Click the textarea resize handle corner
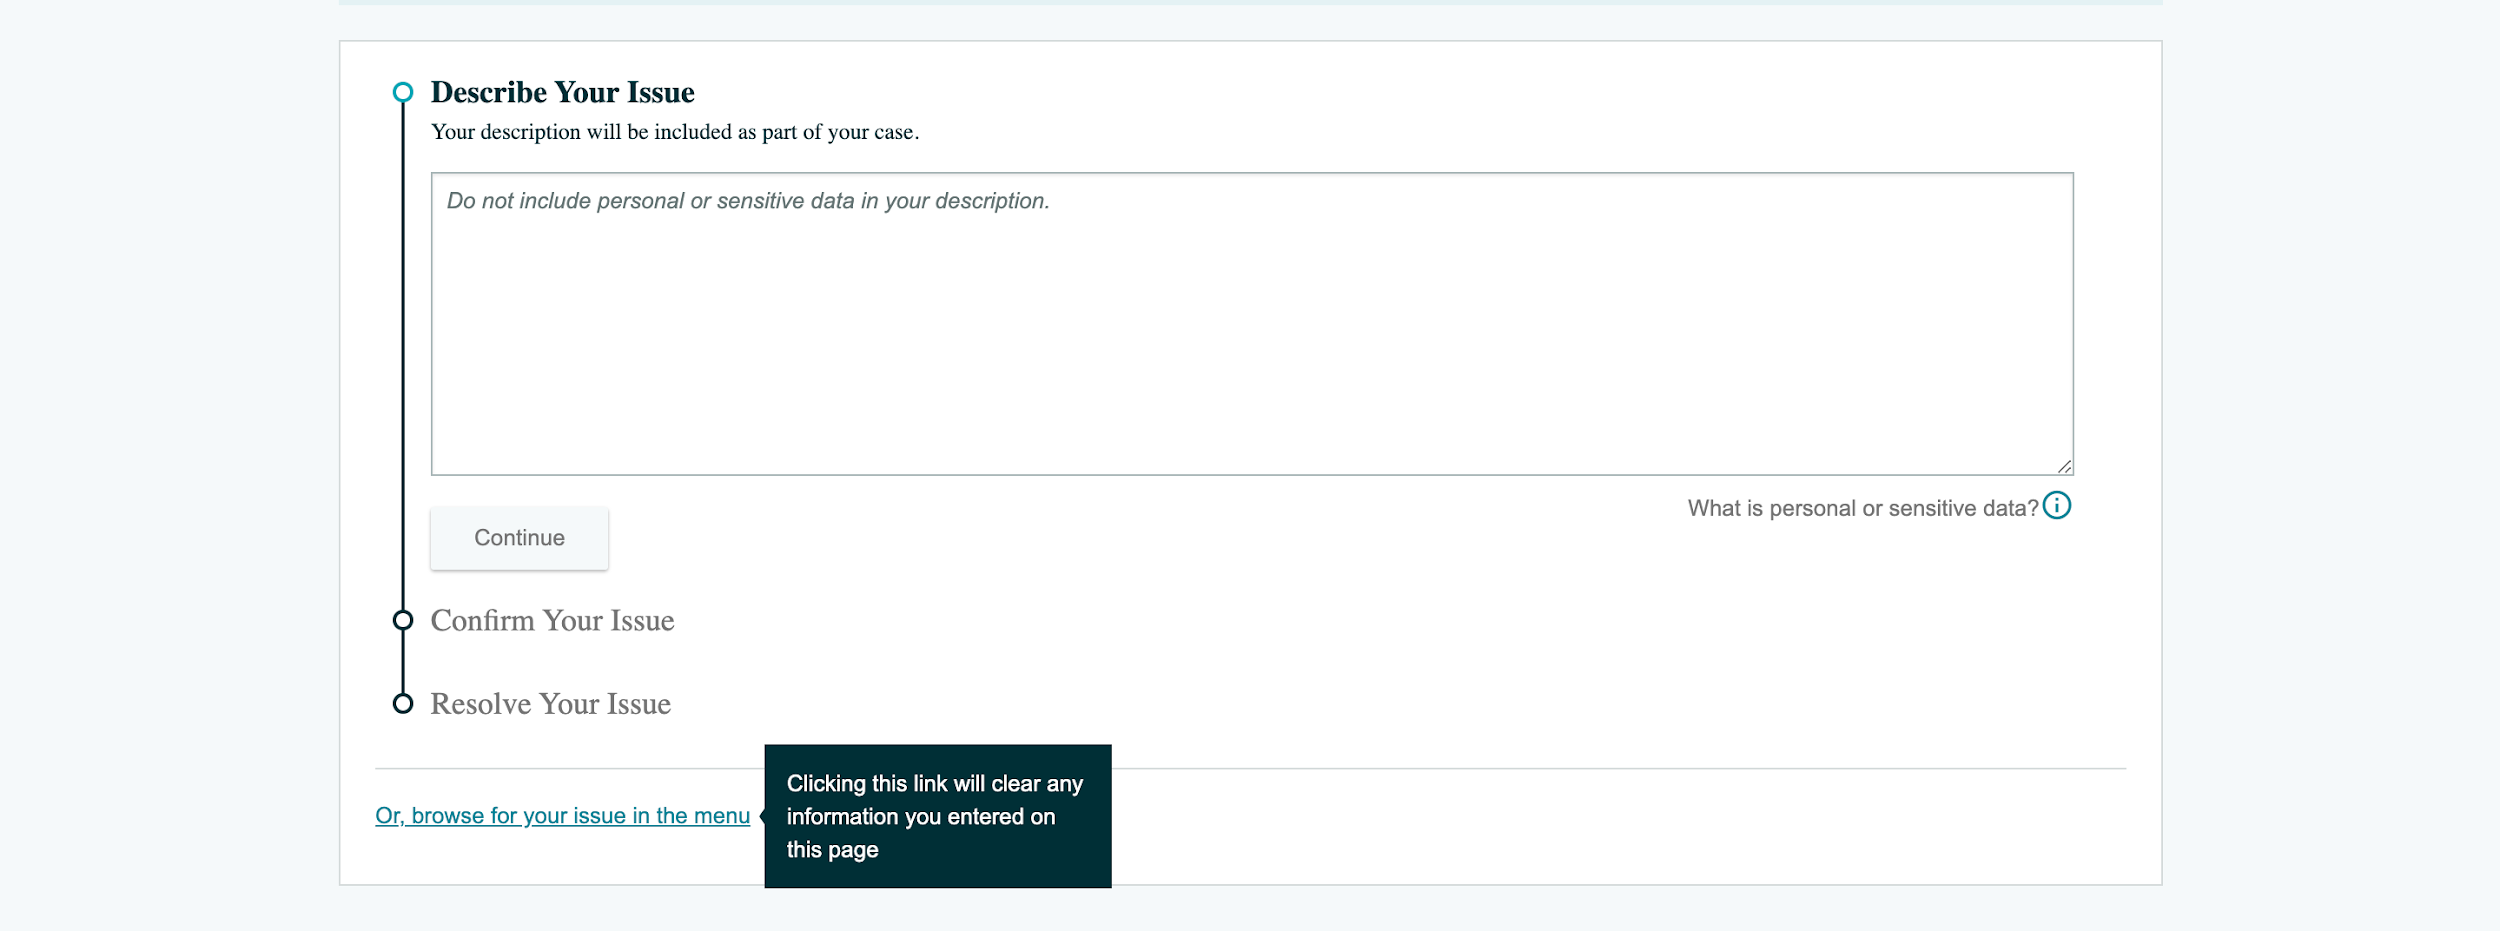This screenshot has width=2500, height=931. coord(2064,467)
